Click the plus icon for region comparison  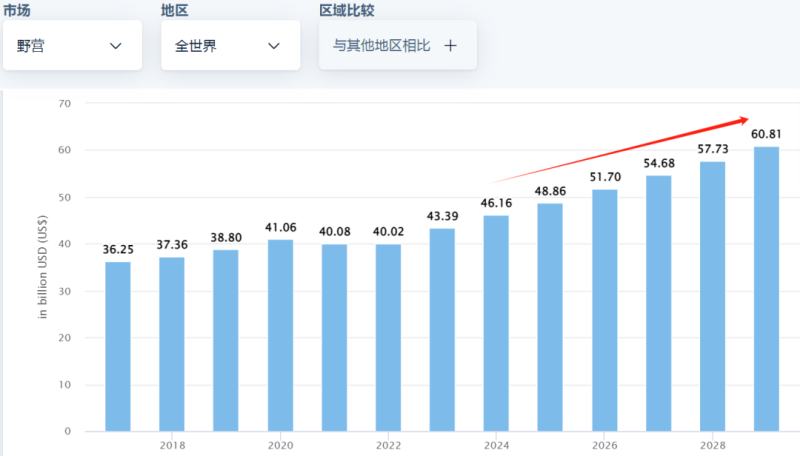pyautogui.click(x=450, y=46)
